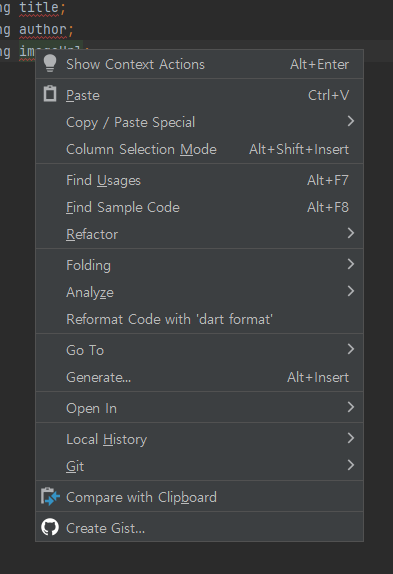
Task: Open the Local History submenu
Action: coord(199,439)
